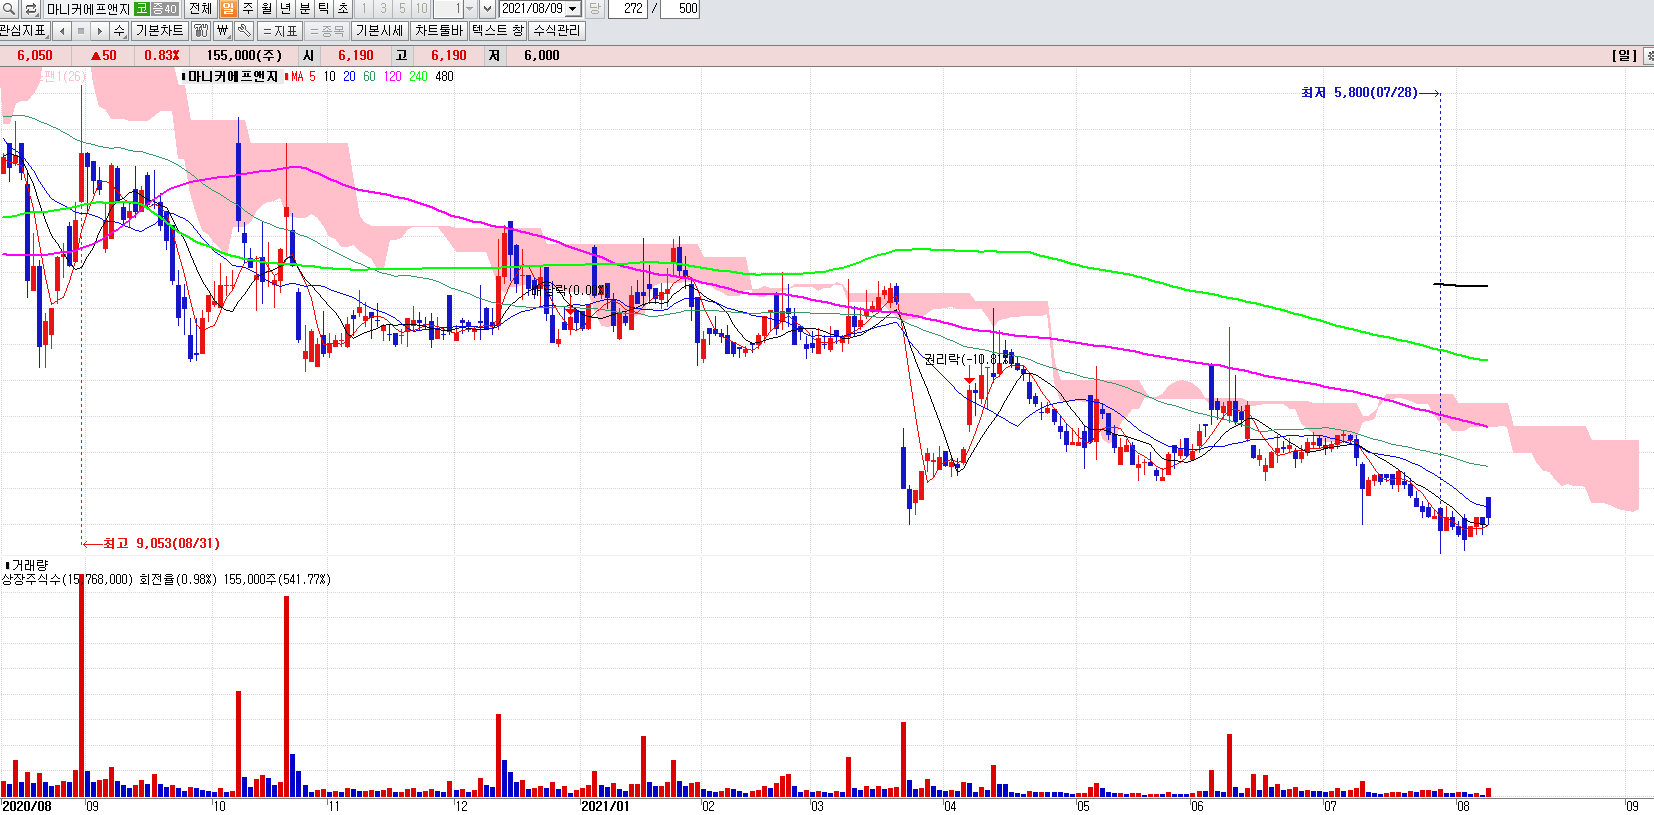This screenshot has height=815, width=1654.
Task: Click the green 코 market badge
Action: click(x=141, y=8)
